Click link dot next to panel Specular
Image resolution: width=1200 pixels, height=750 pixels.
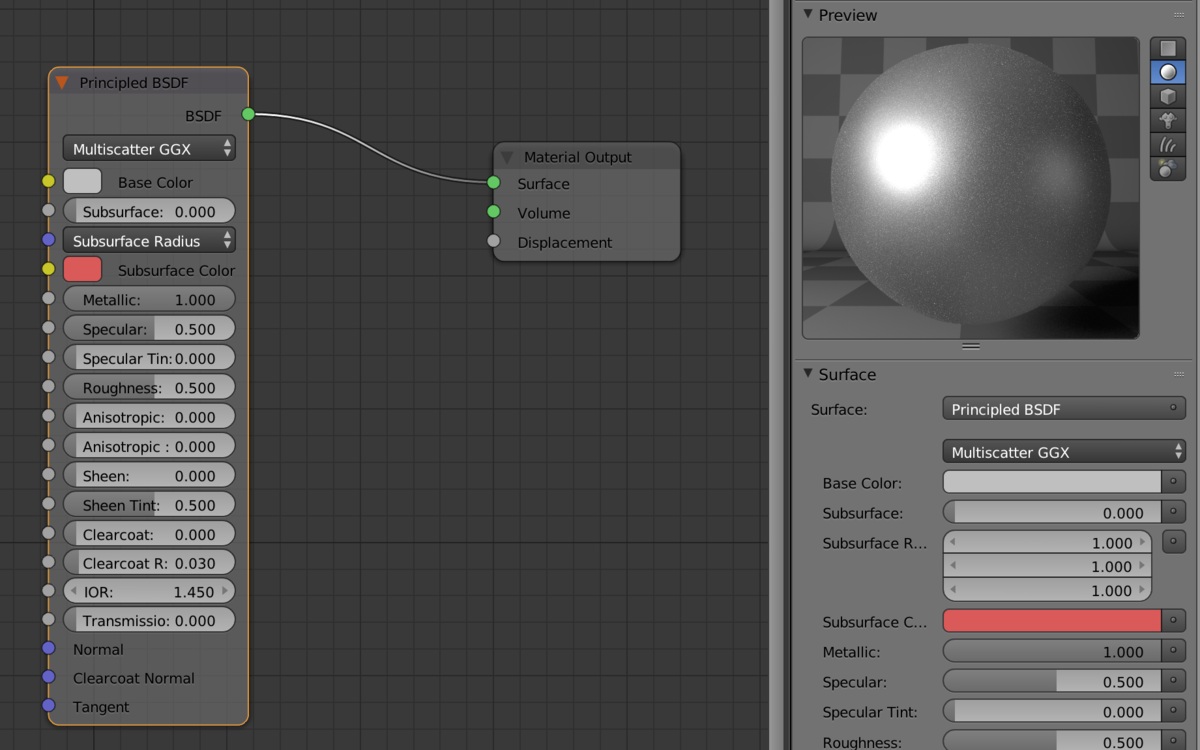[1174, 681]
